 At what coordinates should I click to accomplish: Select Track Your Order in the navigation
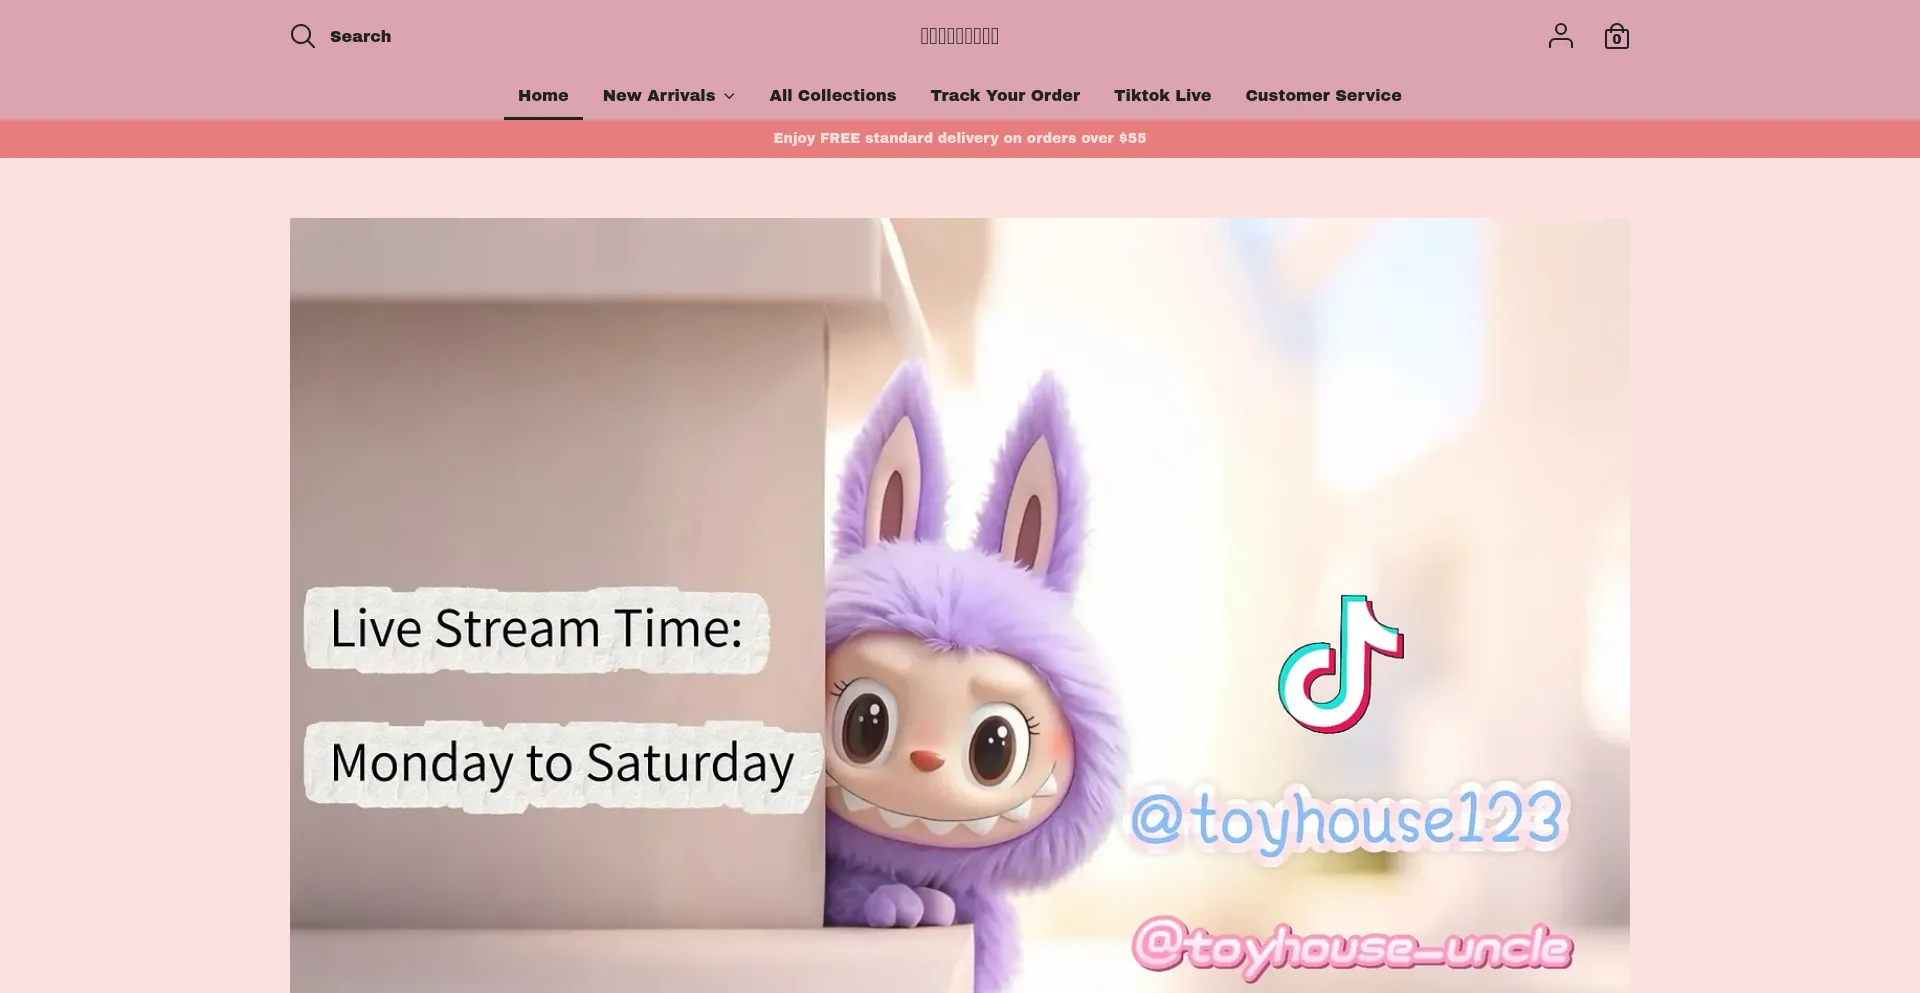pyautogui.click(x=1005, y=96)
